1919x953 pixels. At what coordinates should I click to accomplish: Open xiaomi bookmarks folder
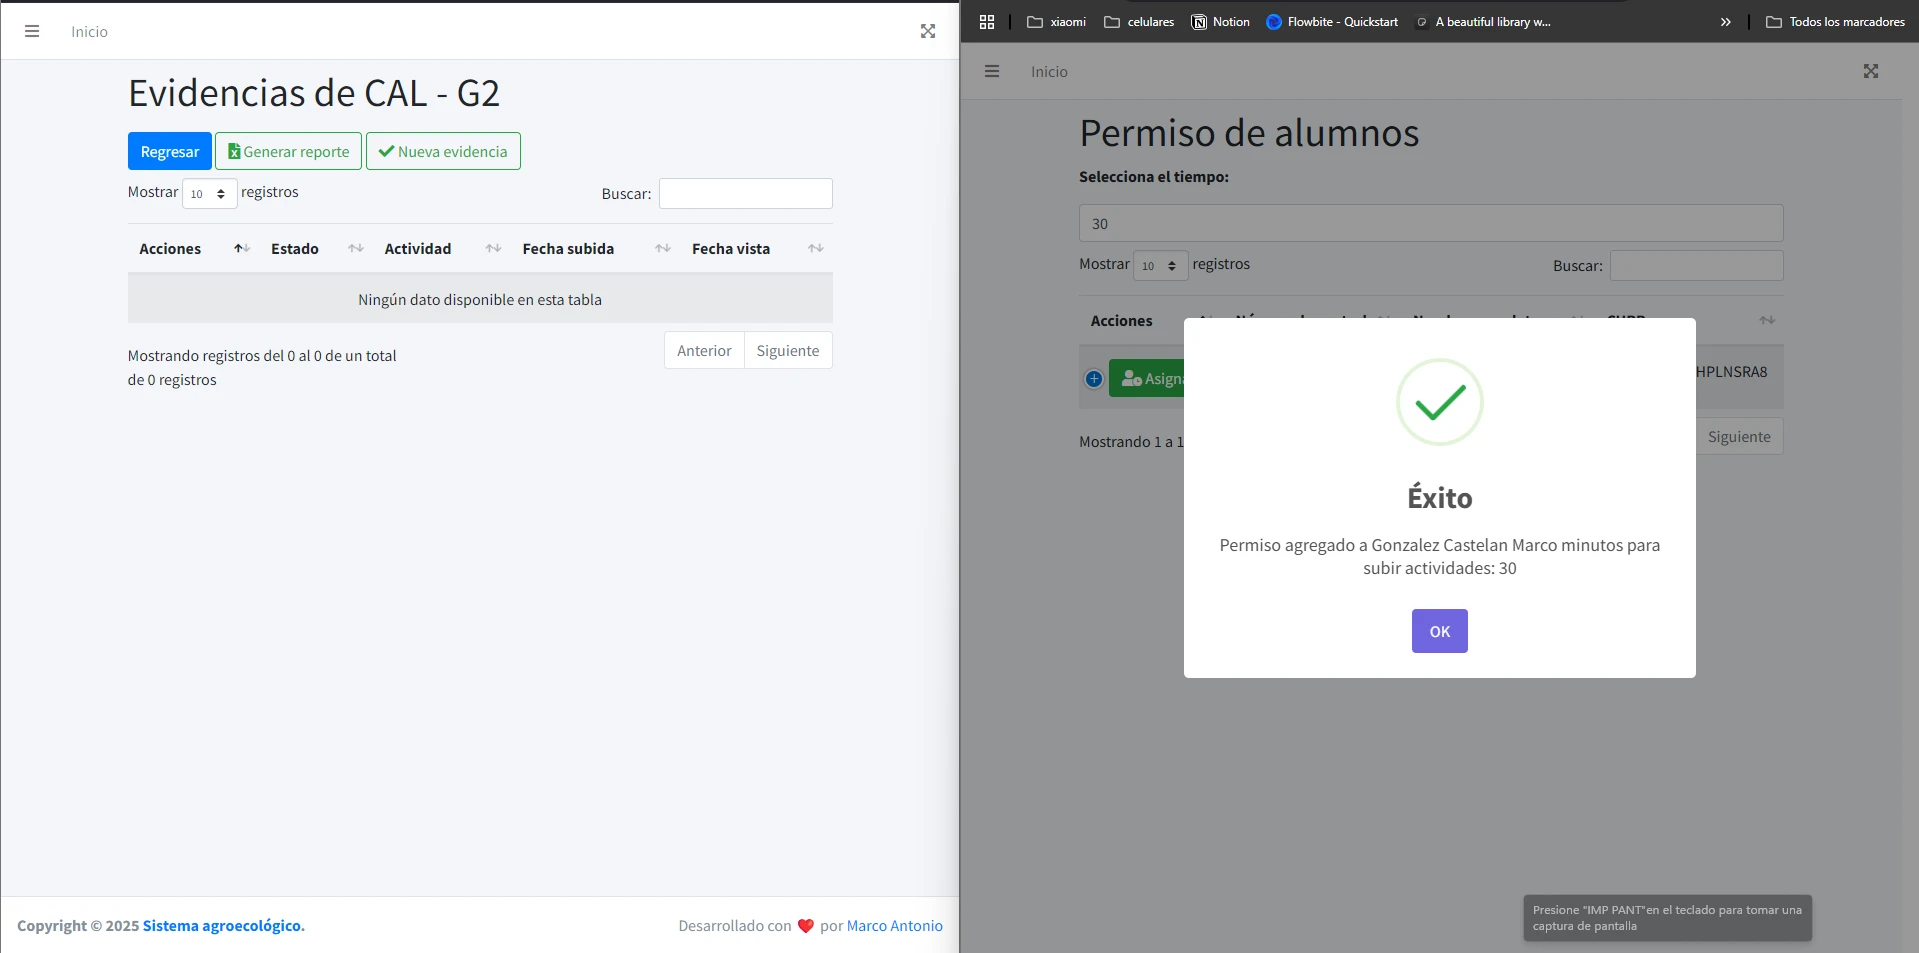tap(1056, 21)
